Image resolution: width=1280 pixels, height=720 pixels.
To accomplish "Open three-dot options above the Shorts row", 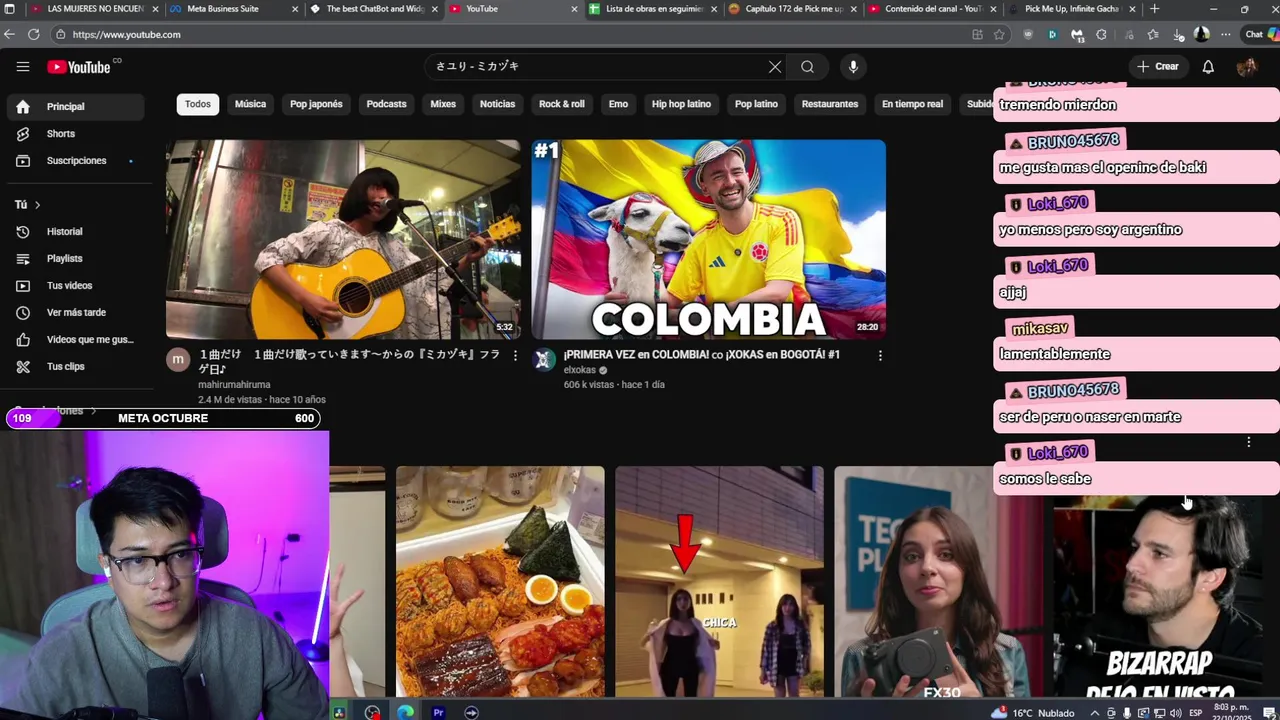I will click(1248, 442).
